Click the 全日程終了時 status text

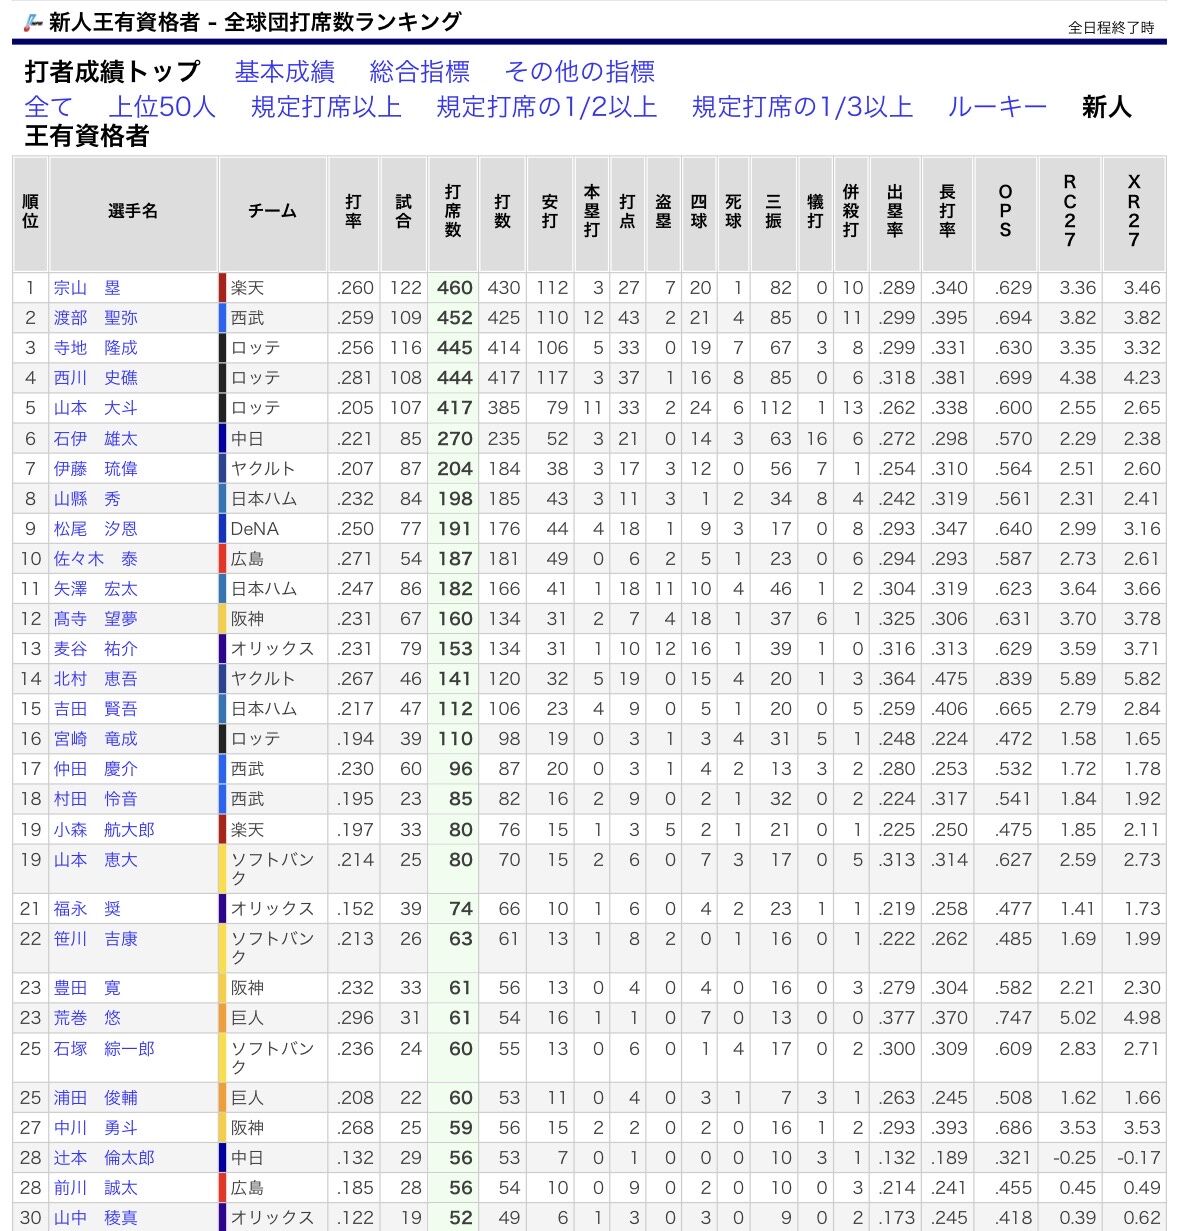pyautogui.click(x=1111, y=28)
